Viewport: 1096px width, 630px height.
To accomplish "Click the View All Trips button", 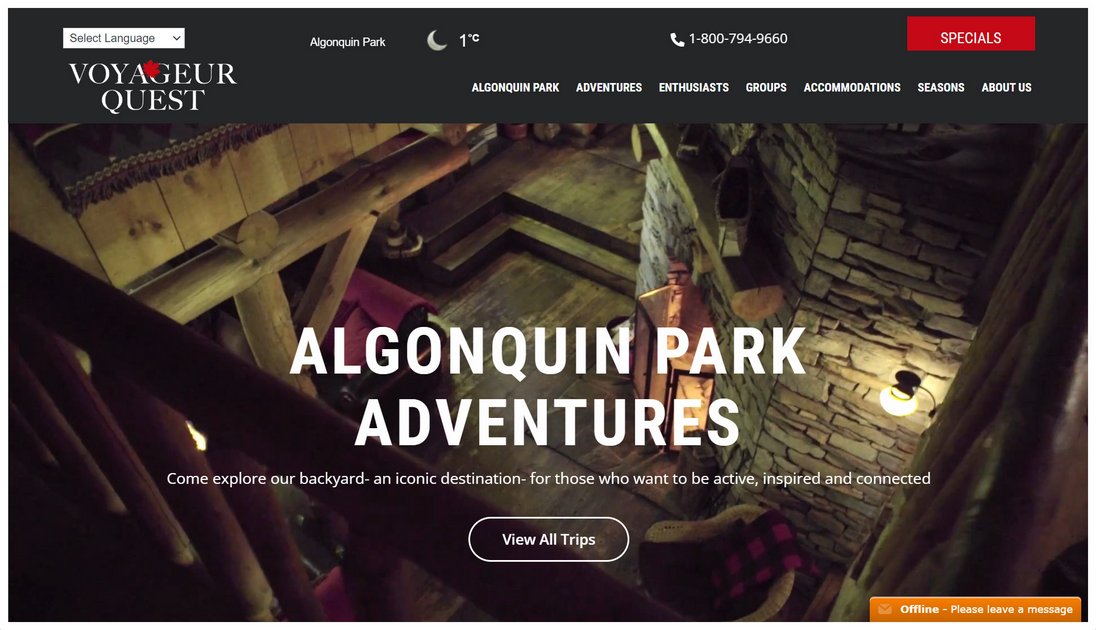I will [549, 539].
